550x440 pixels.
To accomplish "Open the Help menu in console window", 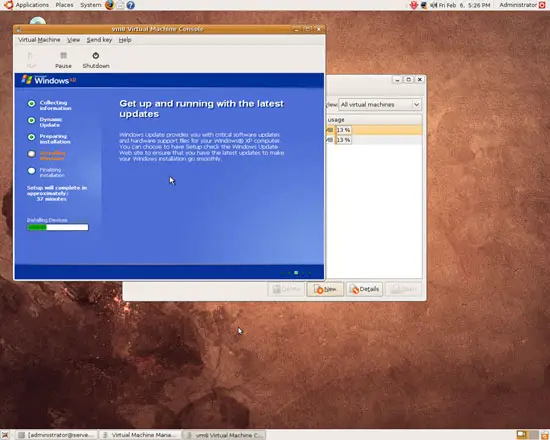I will [x=125, y=40].
